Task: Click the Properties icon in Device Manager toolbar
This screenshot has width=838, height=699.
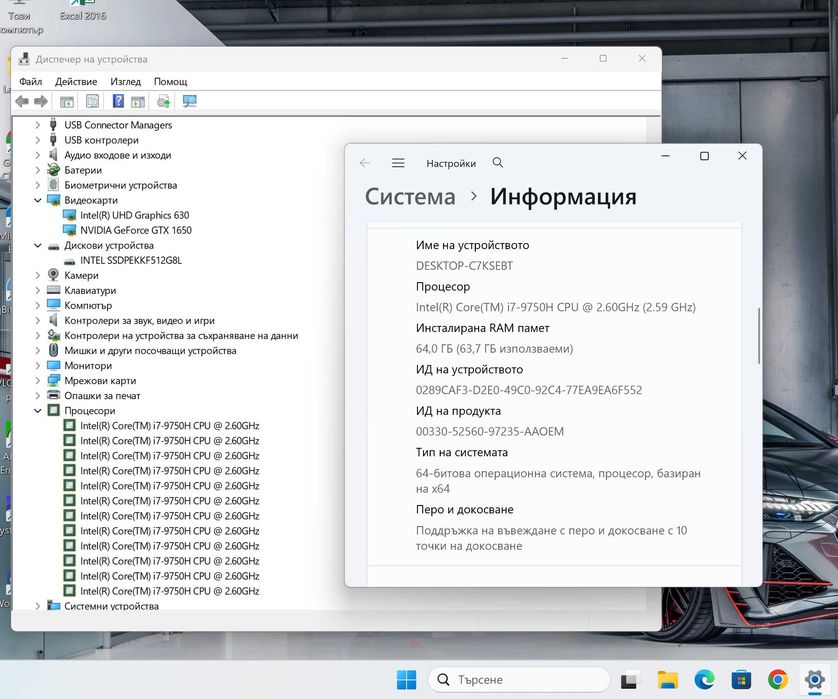Action: pos(92,101)
